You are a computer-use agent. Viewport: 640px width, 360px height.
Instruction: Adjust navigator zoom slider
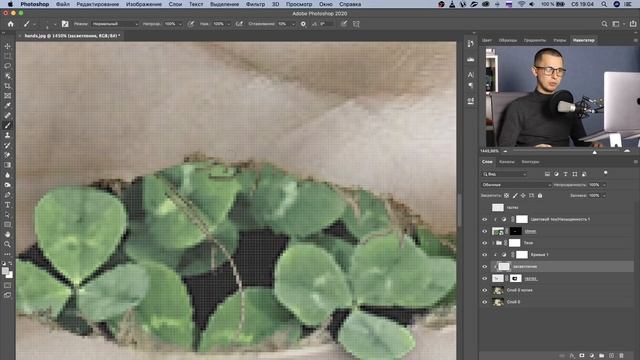click(594, 151)
